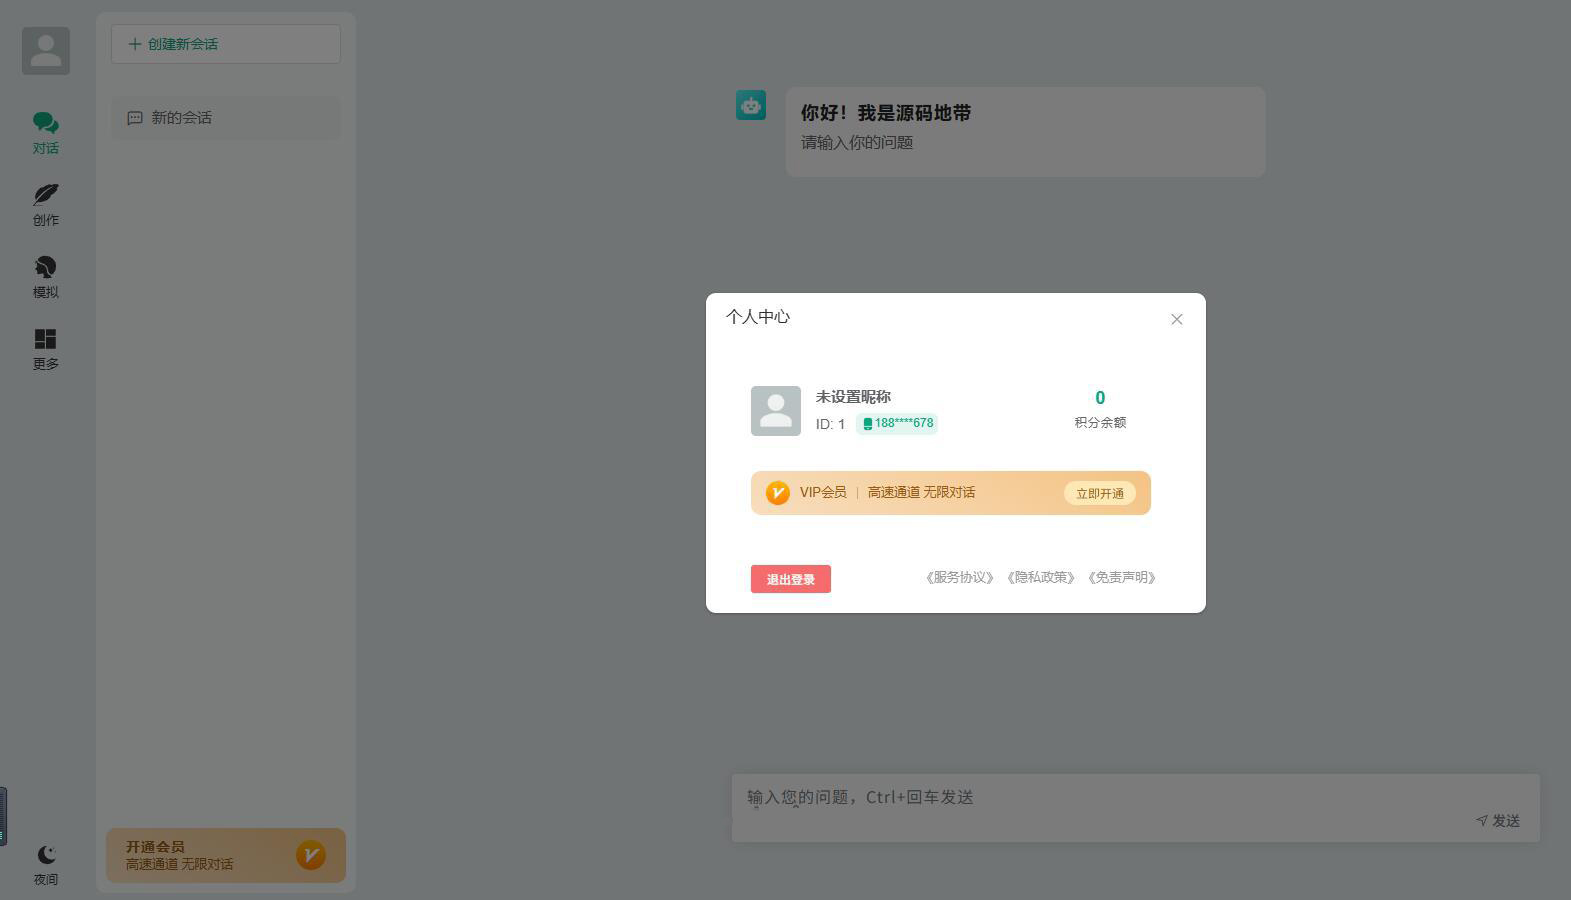This screenshot has width=1571, height=900.
Task: Click the 更多 grid icon
Action: tap(45, 340)
